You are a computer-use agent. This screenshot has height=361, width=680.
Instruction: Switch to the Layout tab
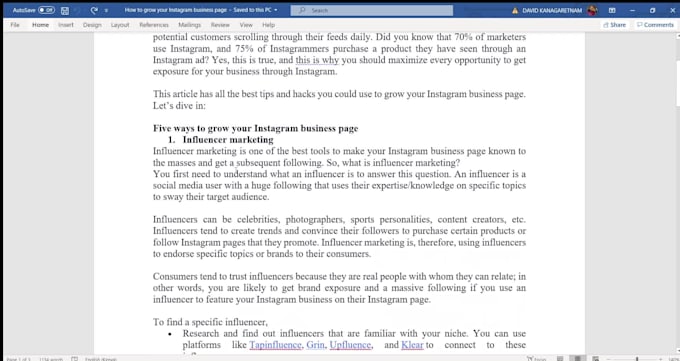[x=120, y=25]
